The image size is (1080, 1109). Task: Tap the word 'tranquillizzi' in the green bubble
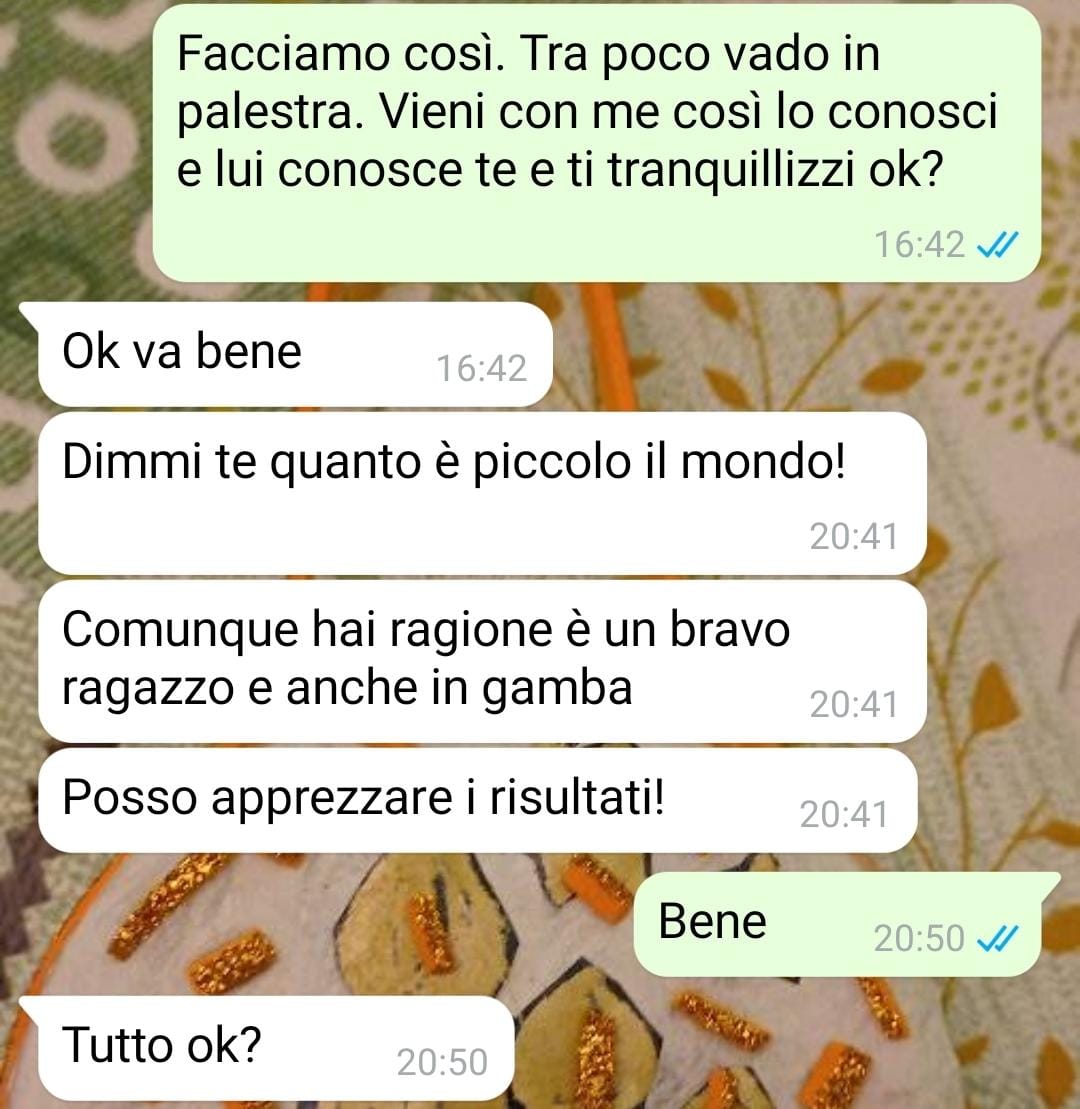click(x=731, y=170)
